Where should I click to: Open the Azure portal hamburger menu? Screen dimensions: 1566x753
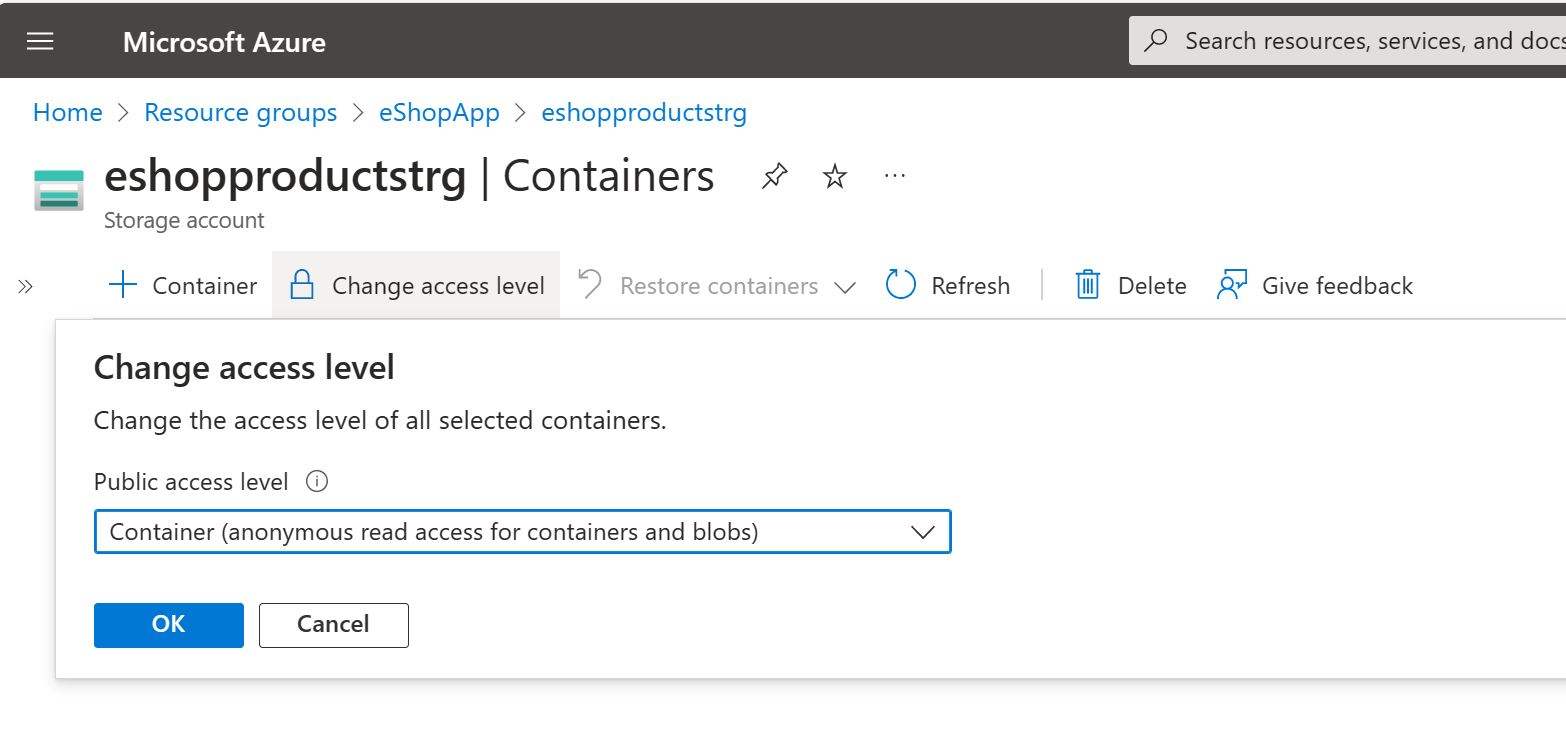(40, 41)
